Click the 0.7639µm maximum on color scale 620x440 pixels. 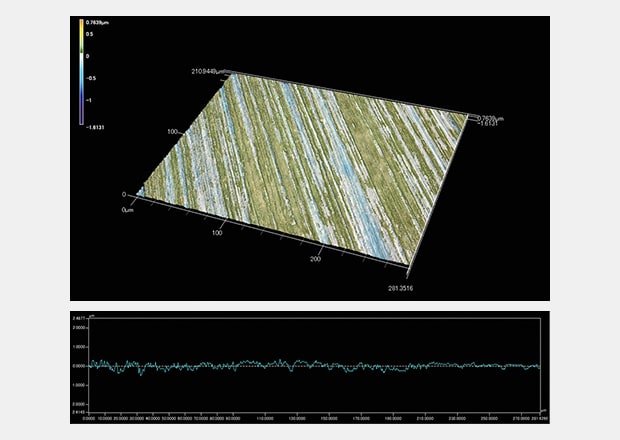[x=98, y=21]
